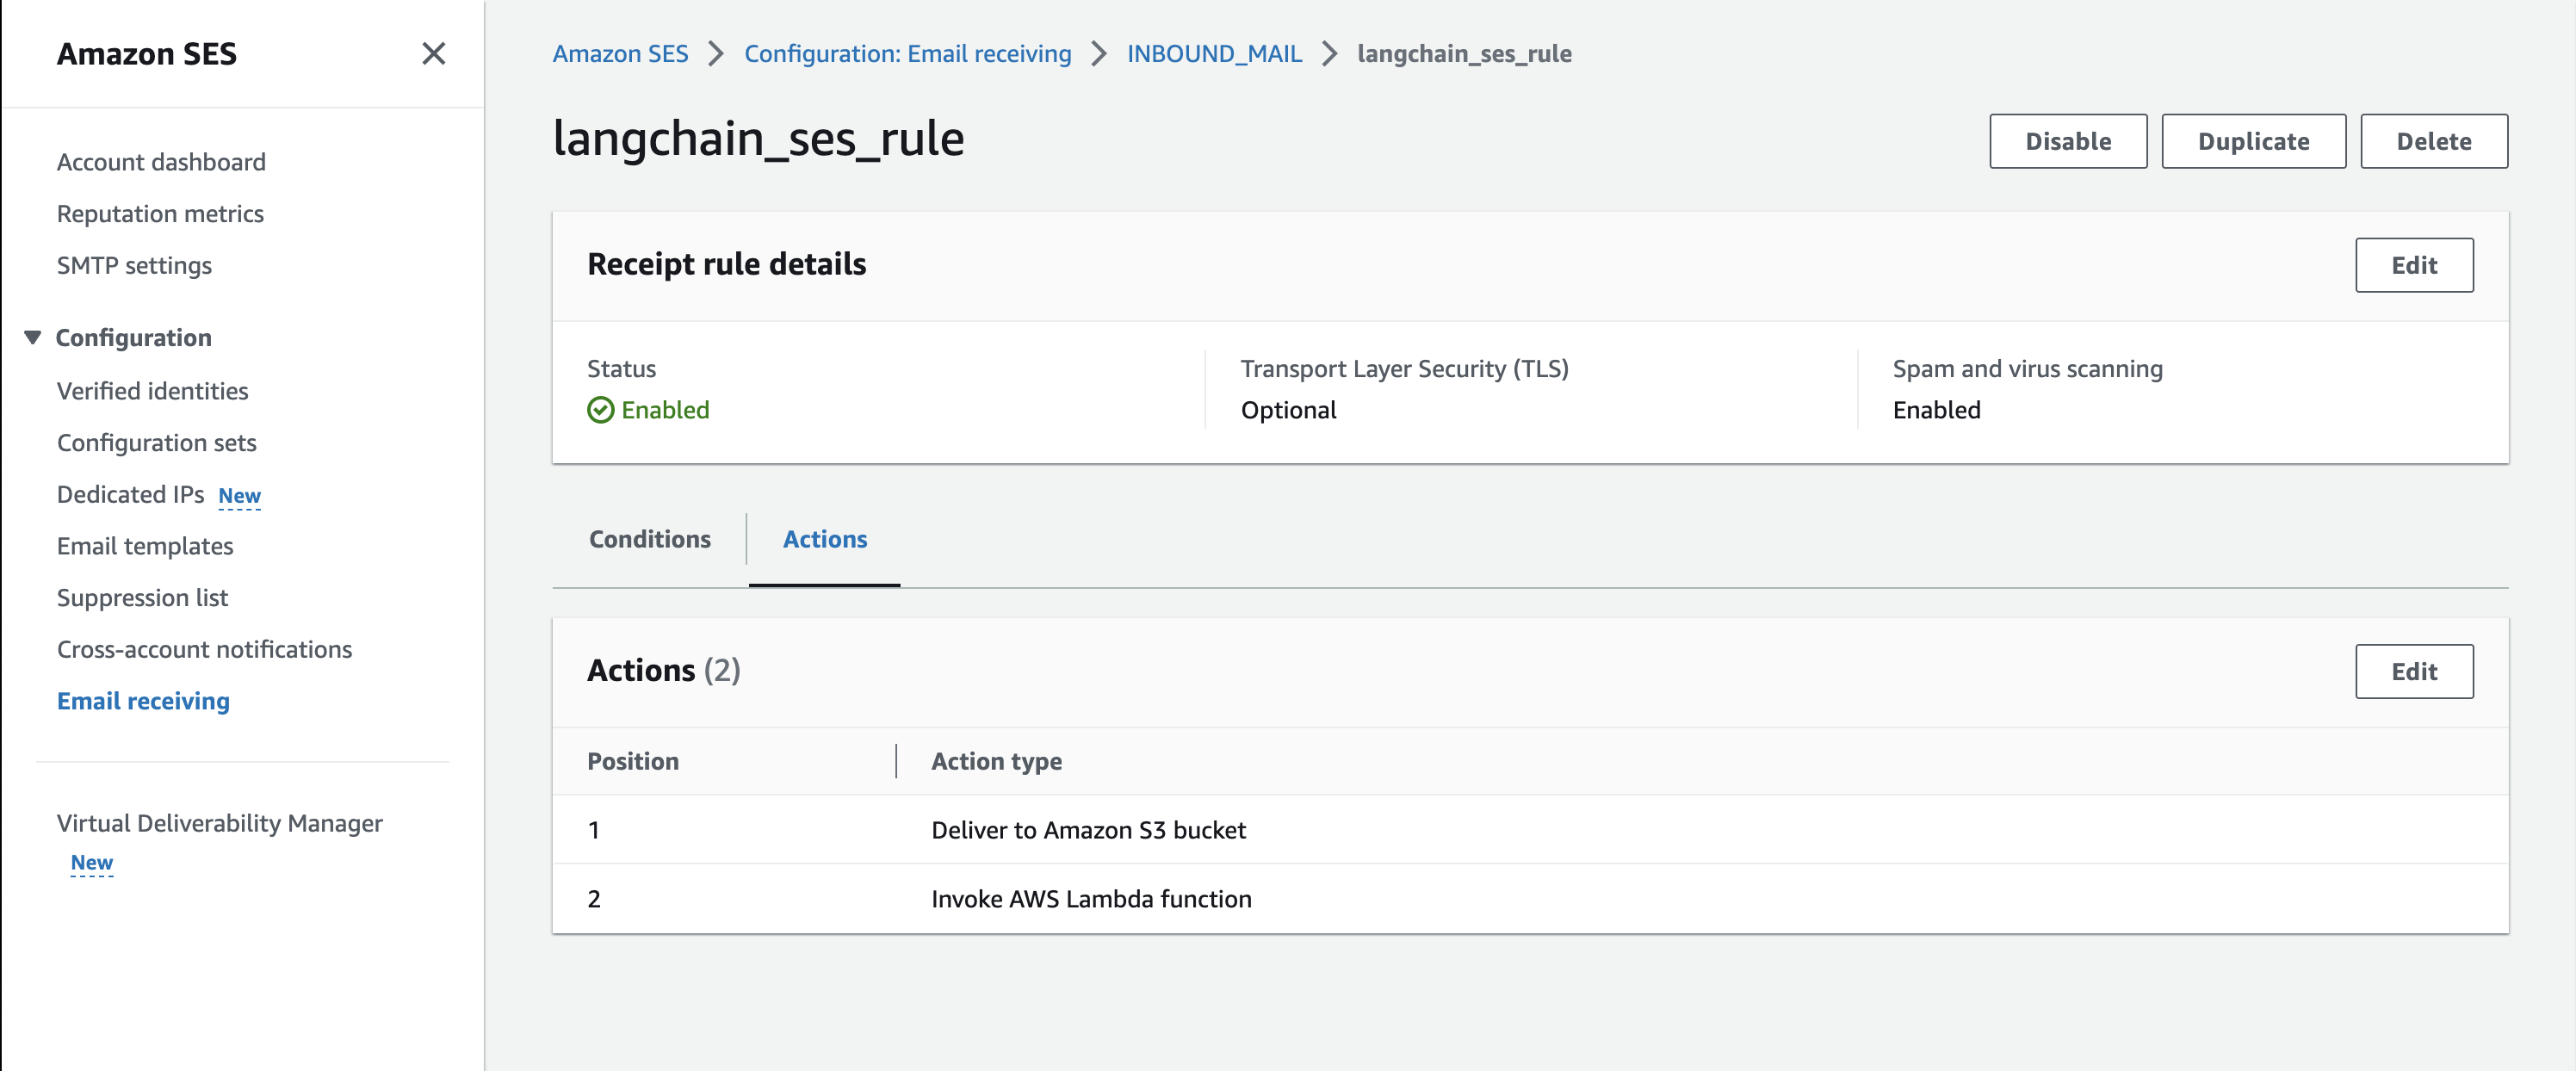Click Edit on Receipt rule details section
2576x1071 pixels.
[x=2413, y=264]
